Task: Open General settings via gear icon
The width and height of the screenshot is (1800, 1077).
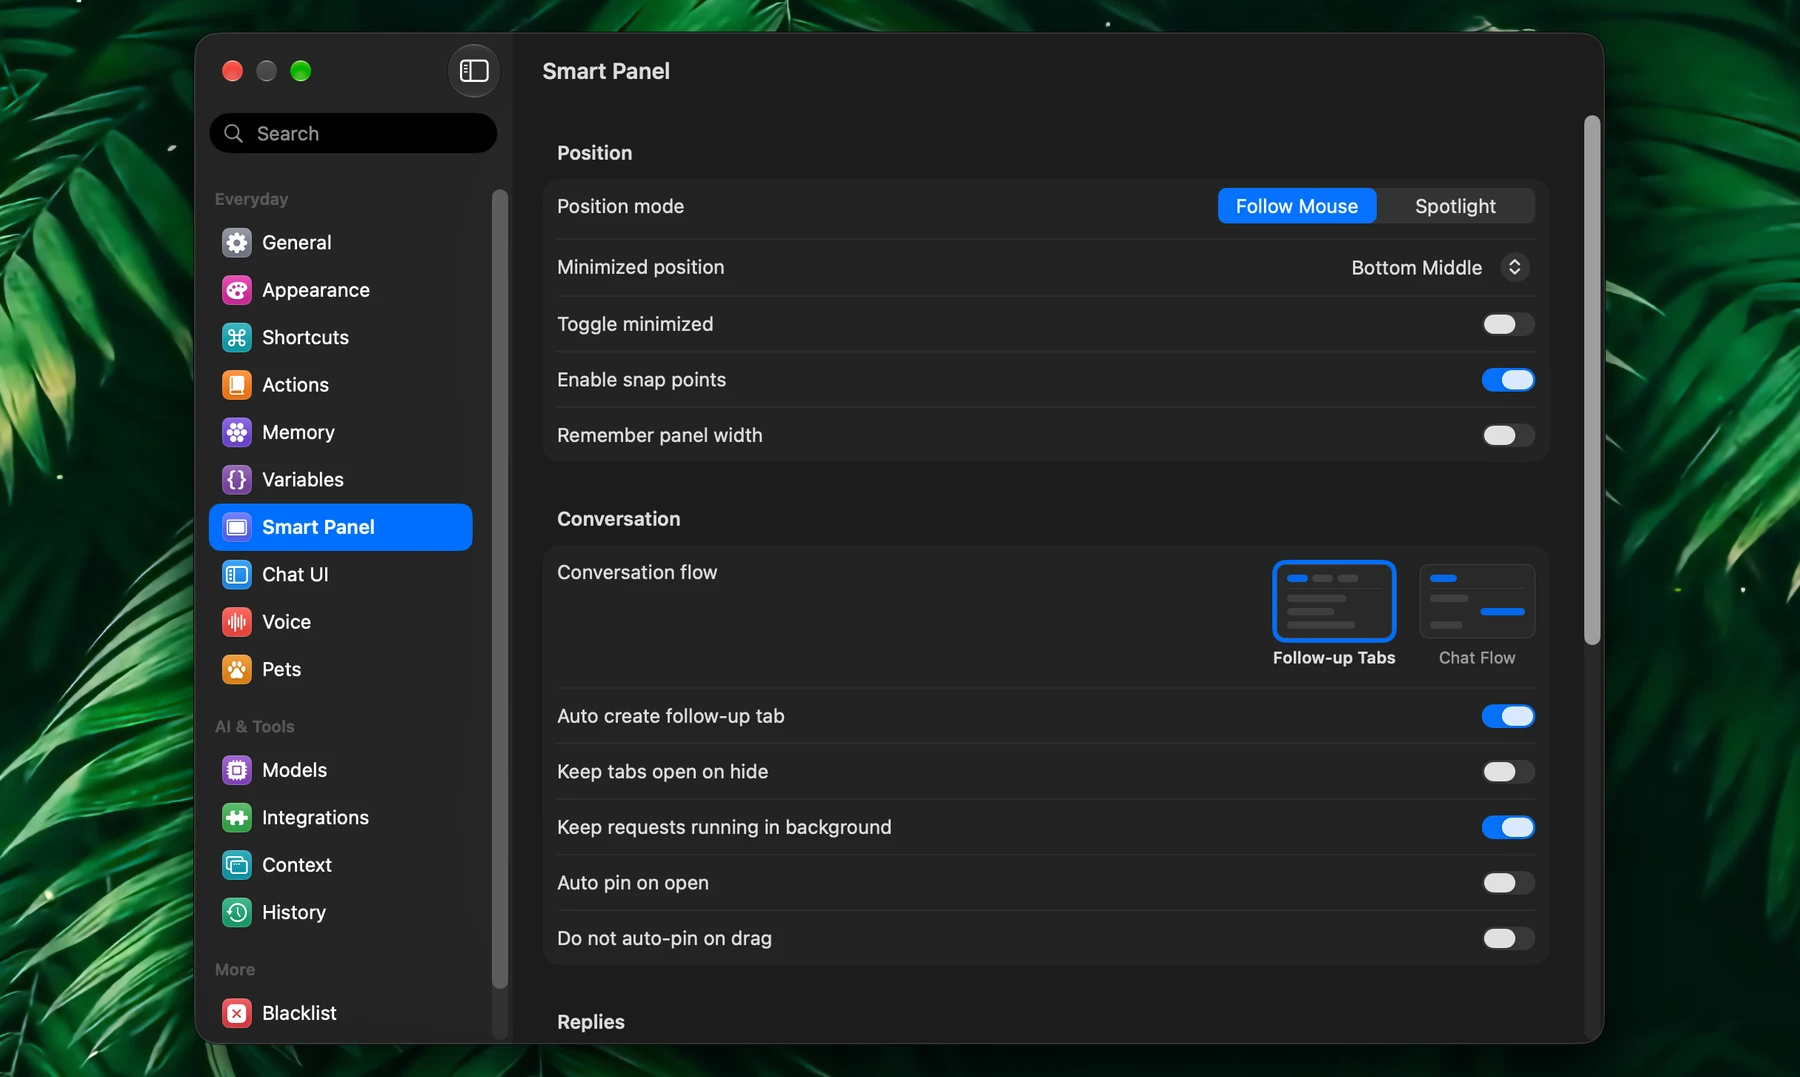Action: 237,242
